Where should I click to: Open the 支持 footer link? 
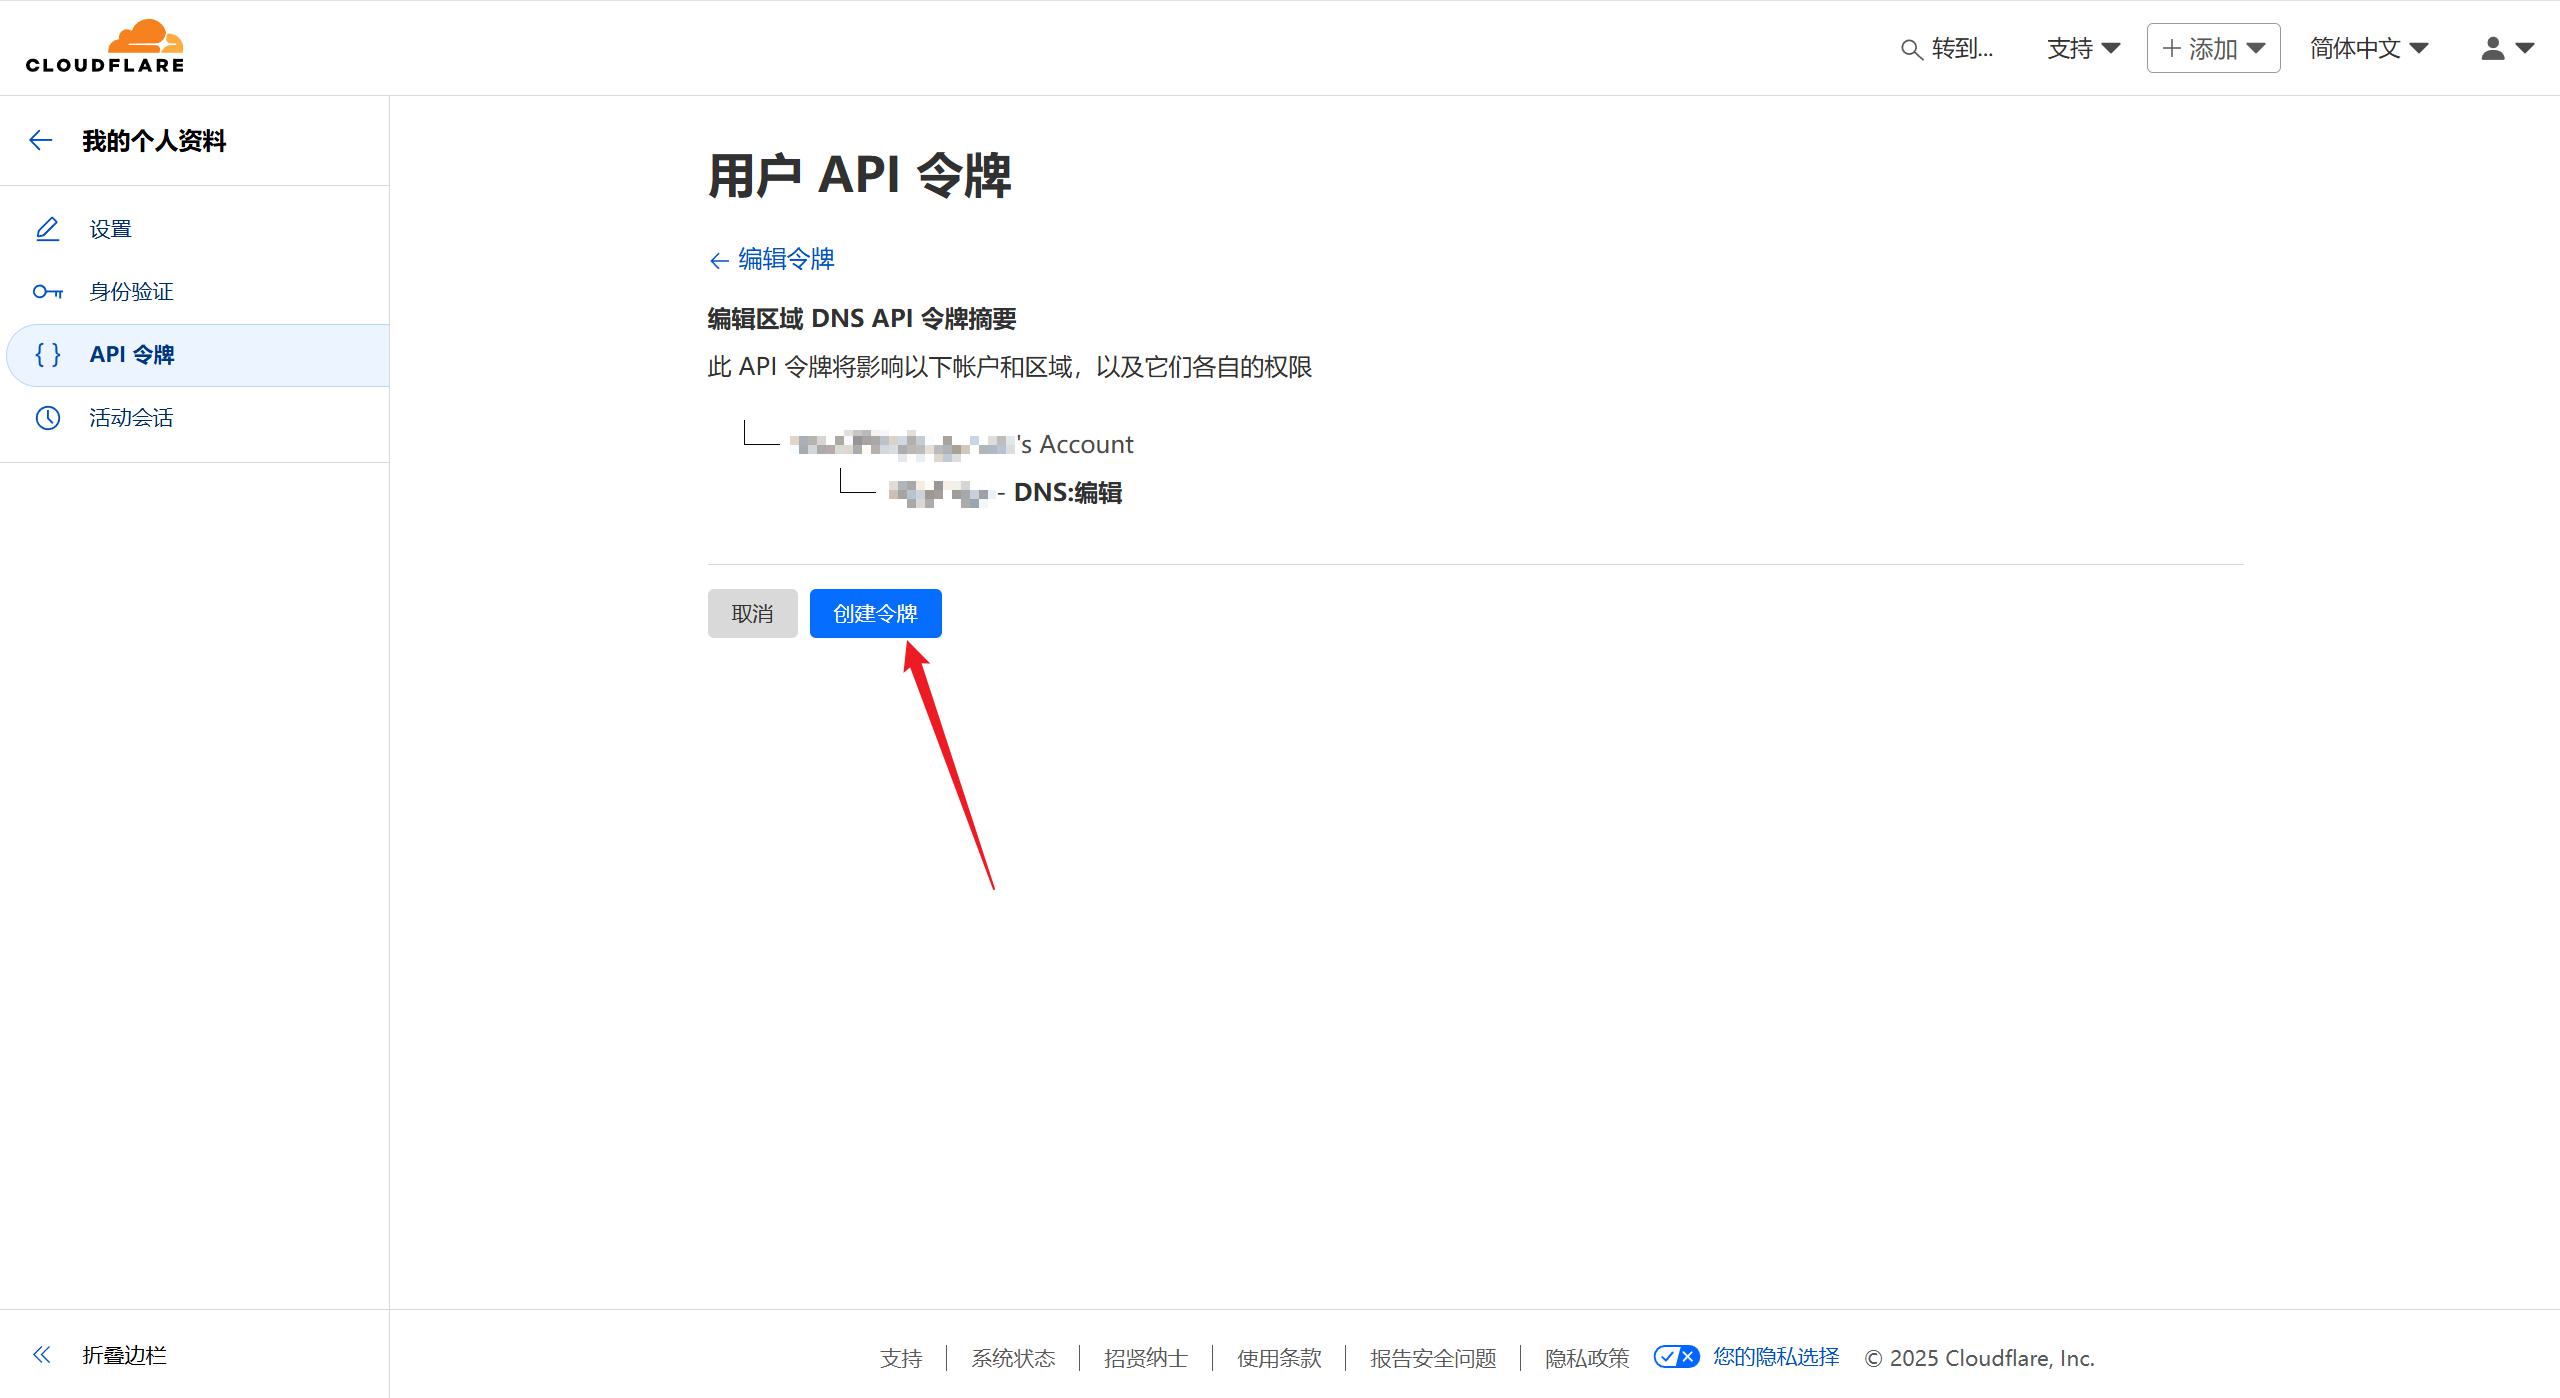[901, 1358]
